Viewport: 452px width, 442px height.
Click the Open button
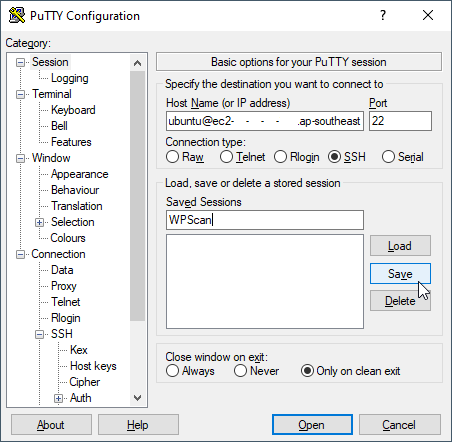(312, 425)
